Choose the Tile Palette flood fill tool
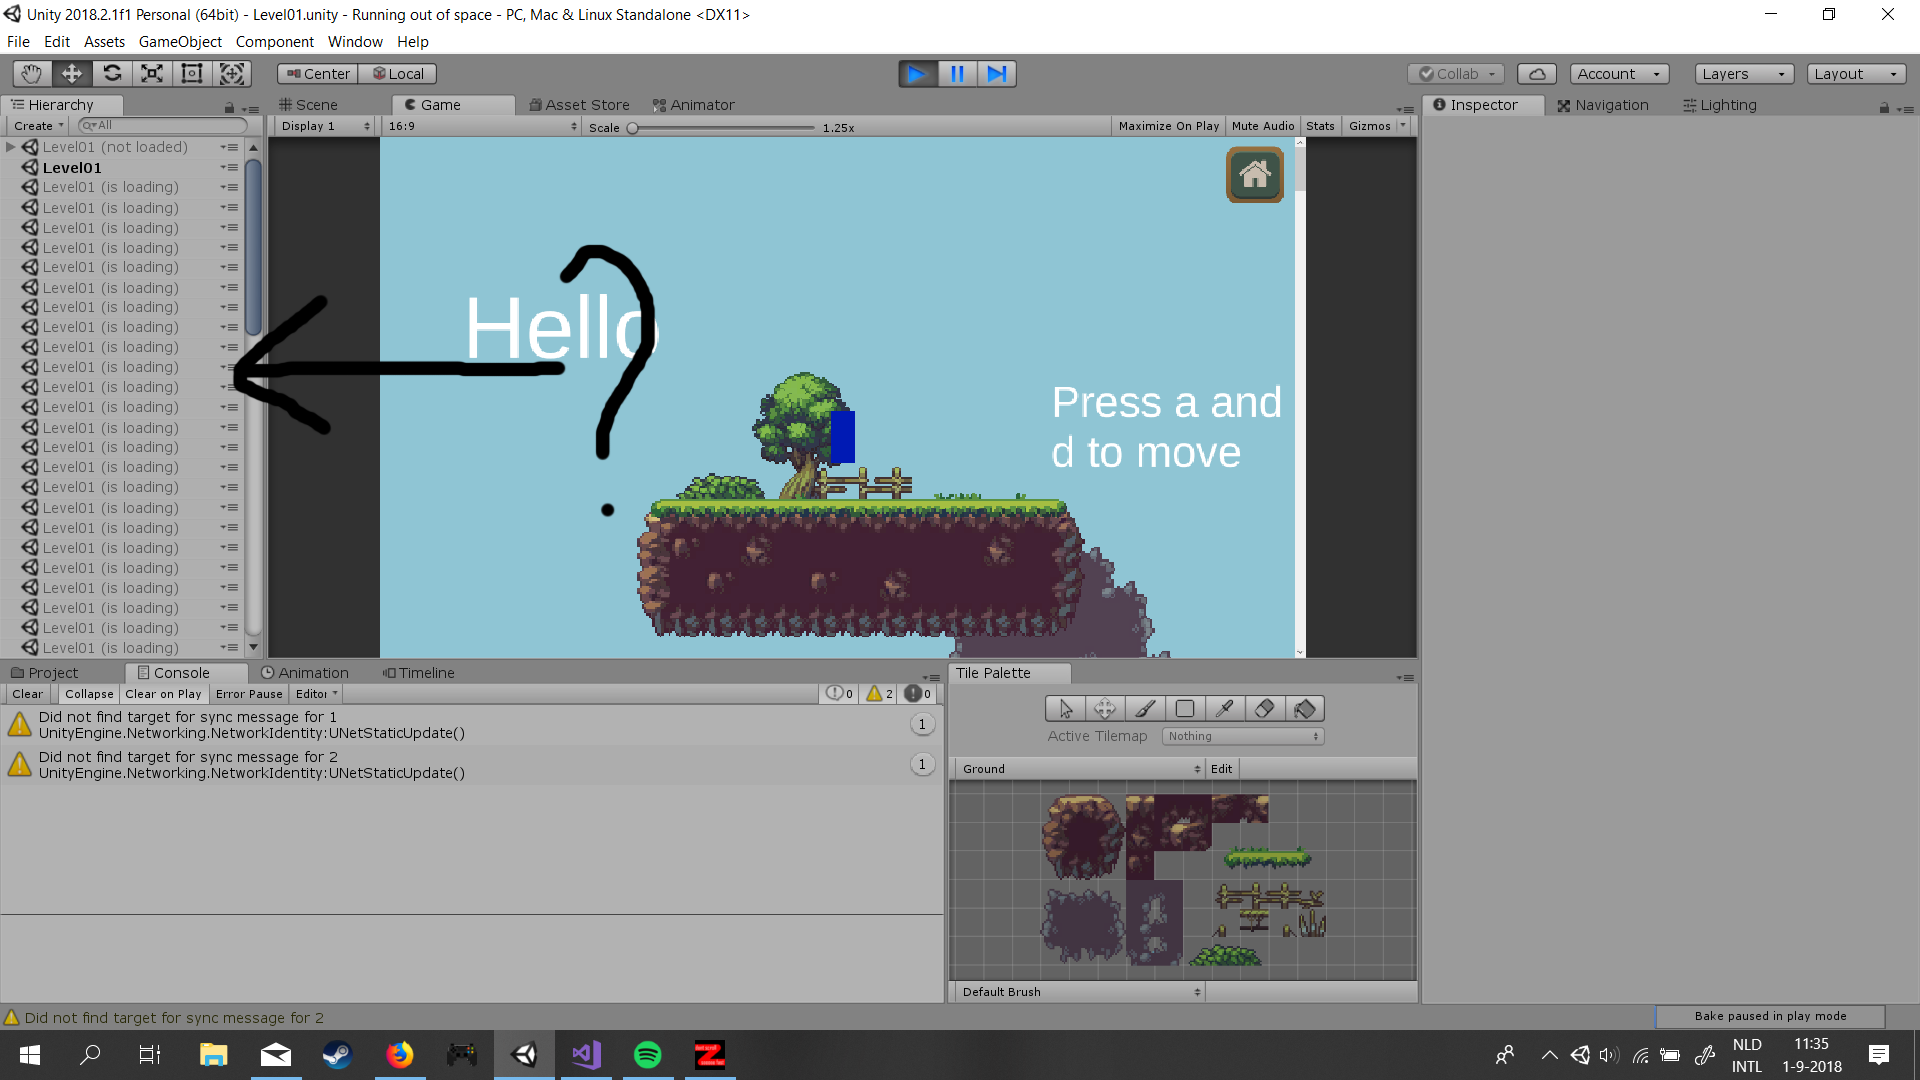This screenshot has width=1920, height=1080. [1305, 709]
